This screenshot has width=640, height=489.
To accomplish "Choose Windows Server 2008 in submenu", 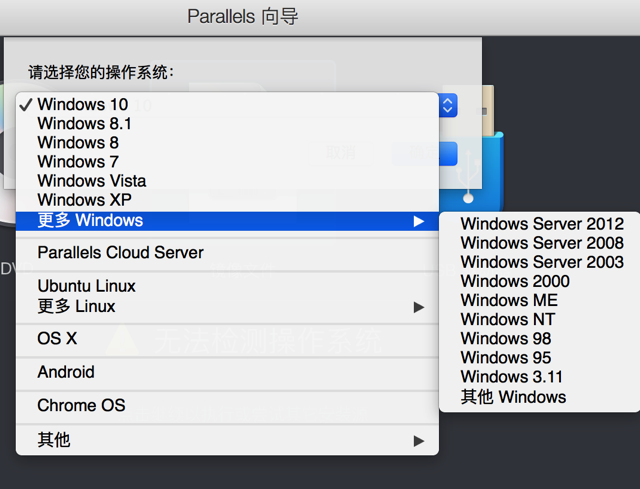I will 541,243.
